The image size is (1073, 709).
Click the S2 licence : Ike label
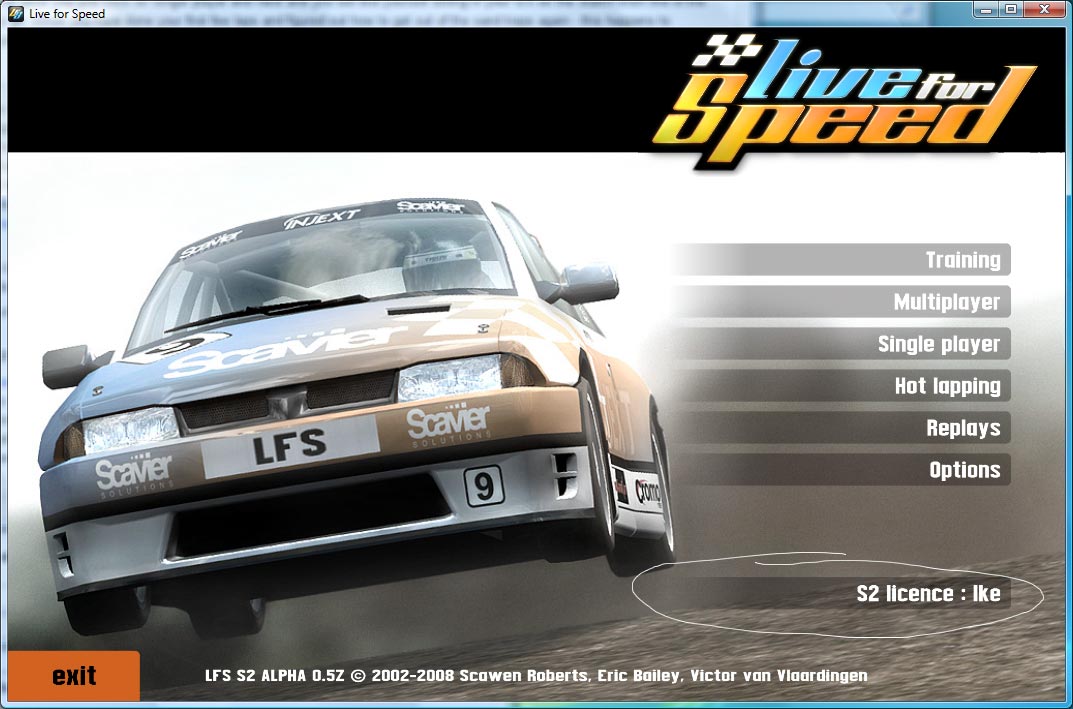coord(928,593)
